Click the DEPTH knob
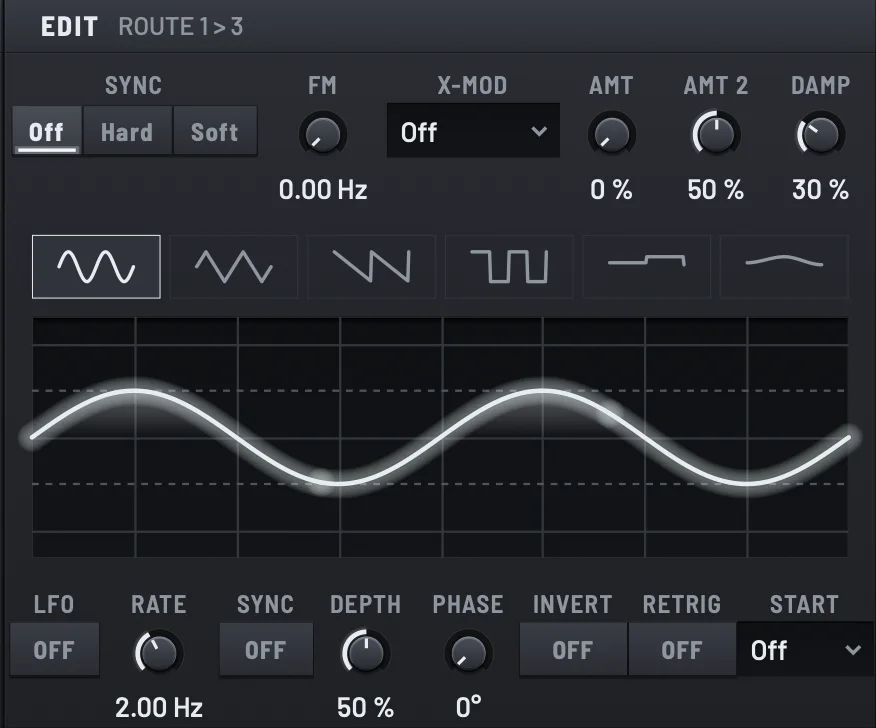 point(366,653)
